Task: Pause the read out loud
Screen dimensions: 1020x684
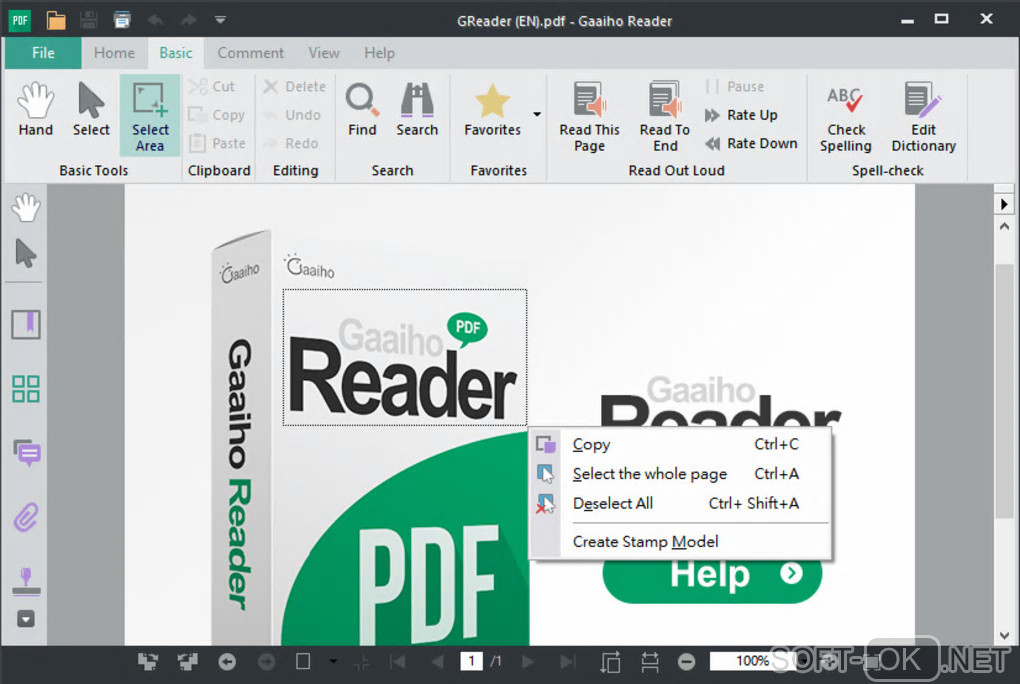Action: pyautogui.click(x=735, y=87)
